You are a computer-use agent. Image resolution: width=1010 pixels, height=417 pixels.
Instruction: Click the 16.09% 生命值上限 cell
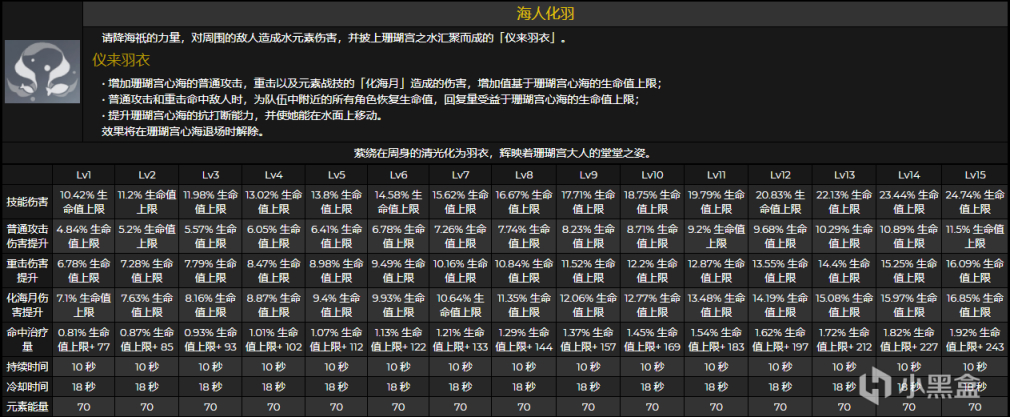(x=976, y=271)
